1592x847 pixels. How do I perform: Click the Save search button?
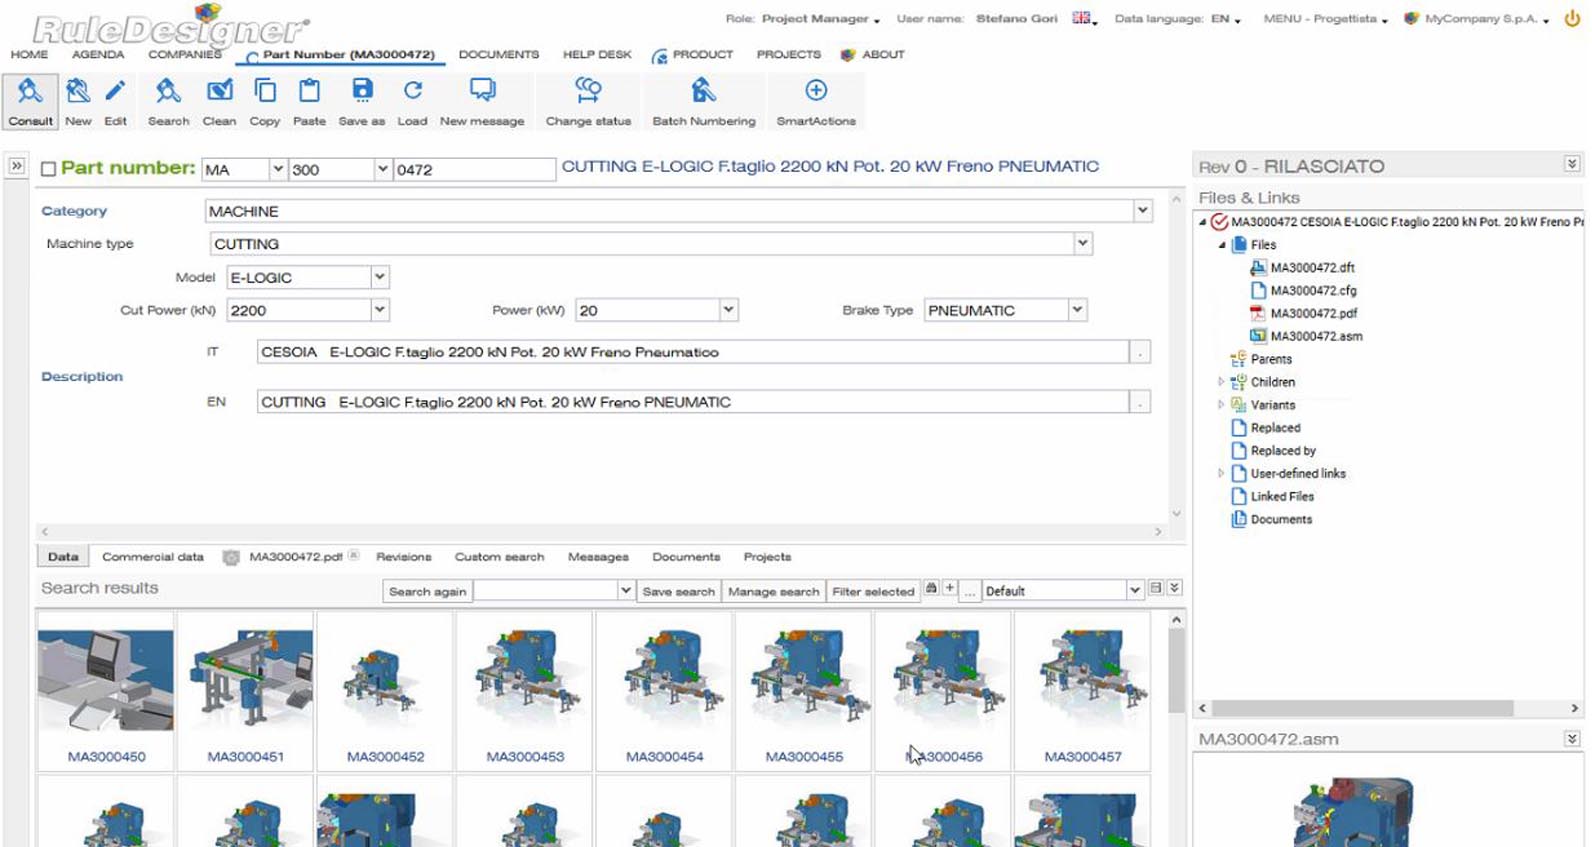679,591
